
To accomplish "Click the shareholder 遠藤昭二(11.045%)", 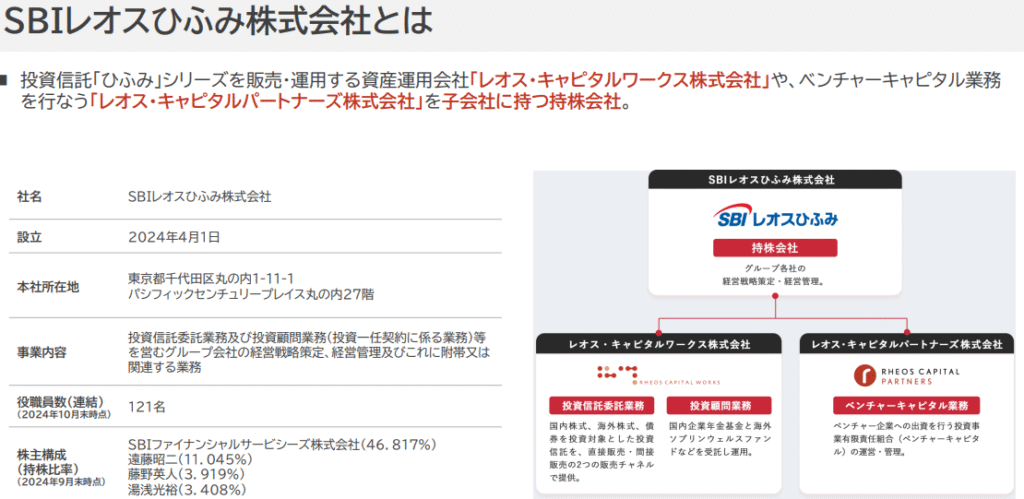I will [x=191, y=459].
